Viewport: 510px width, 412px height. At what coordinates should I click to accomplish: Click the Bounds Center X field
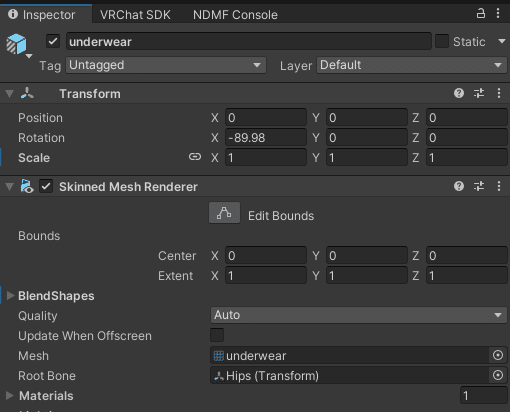[x=266, y=255]
